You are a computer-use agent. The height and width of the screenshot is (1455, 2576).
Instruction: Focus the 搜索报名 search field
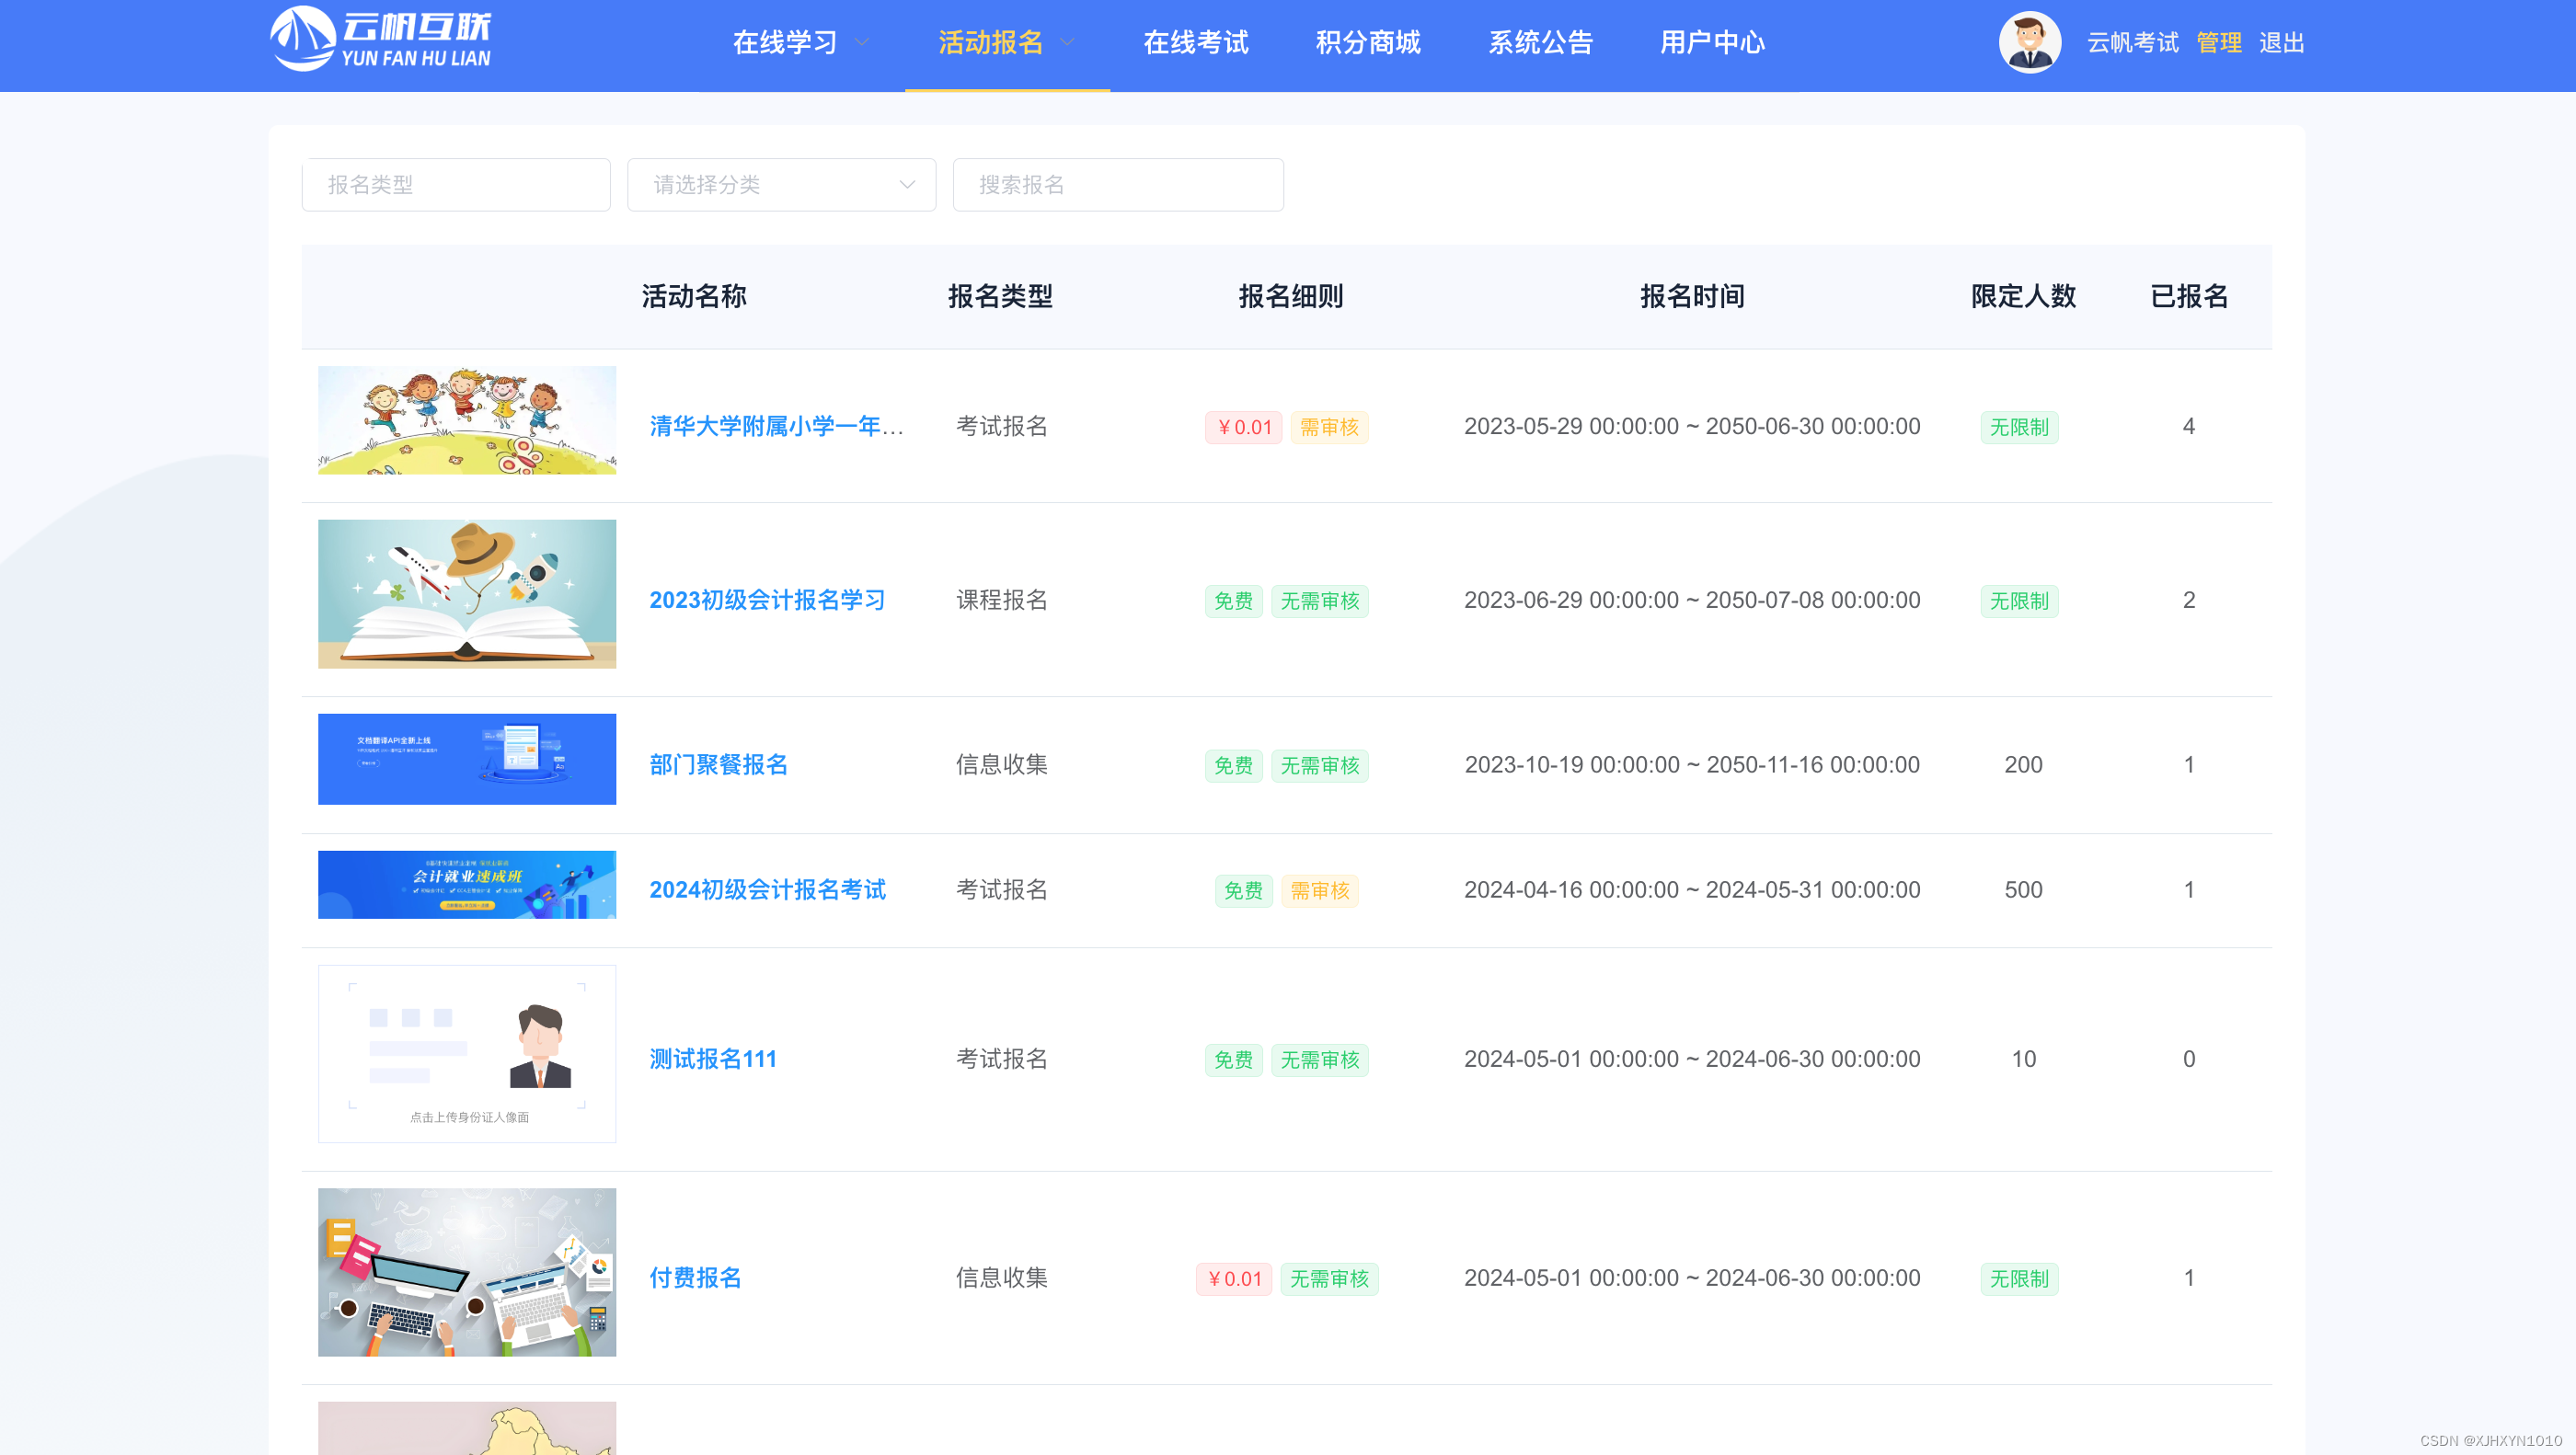1117,185
